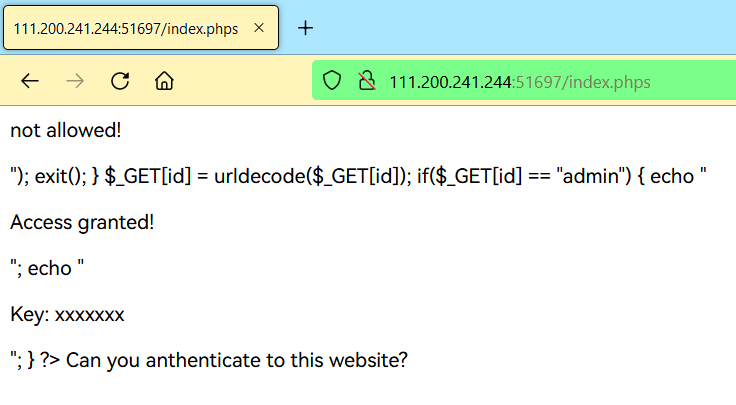Reload the index.phps page
Screen dimensions: 736x405
120,81
